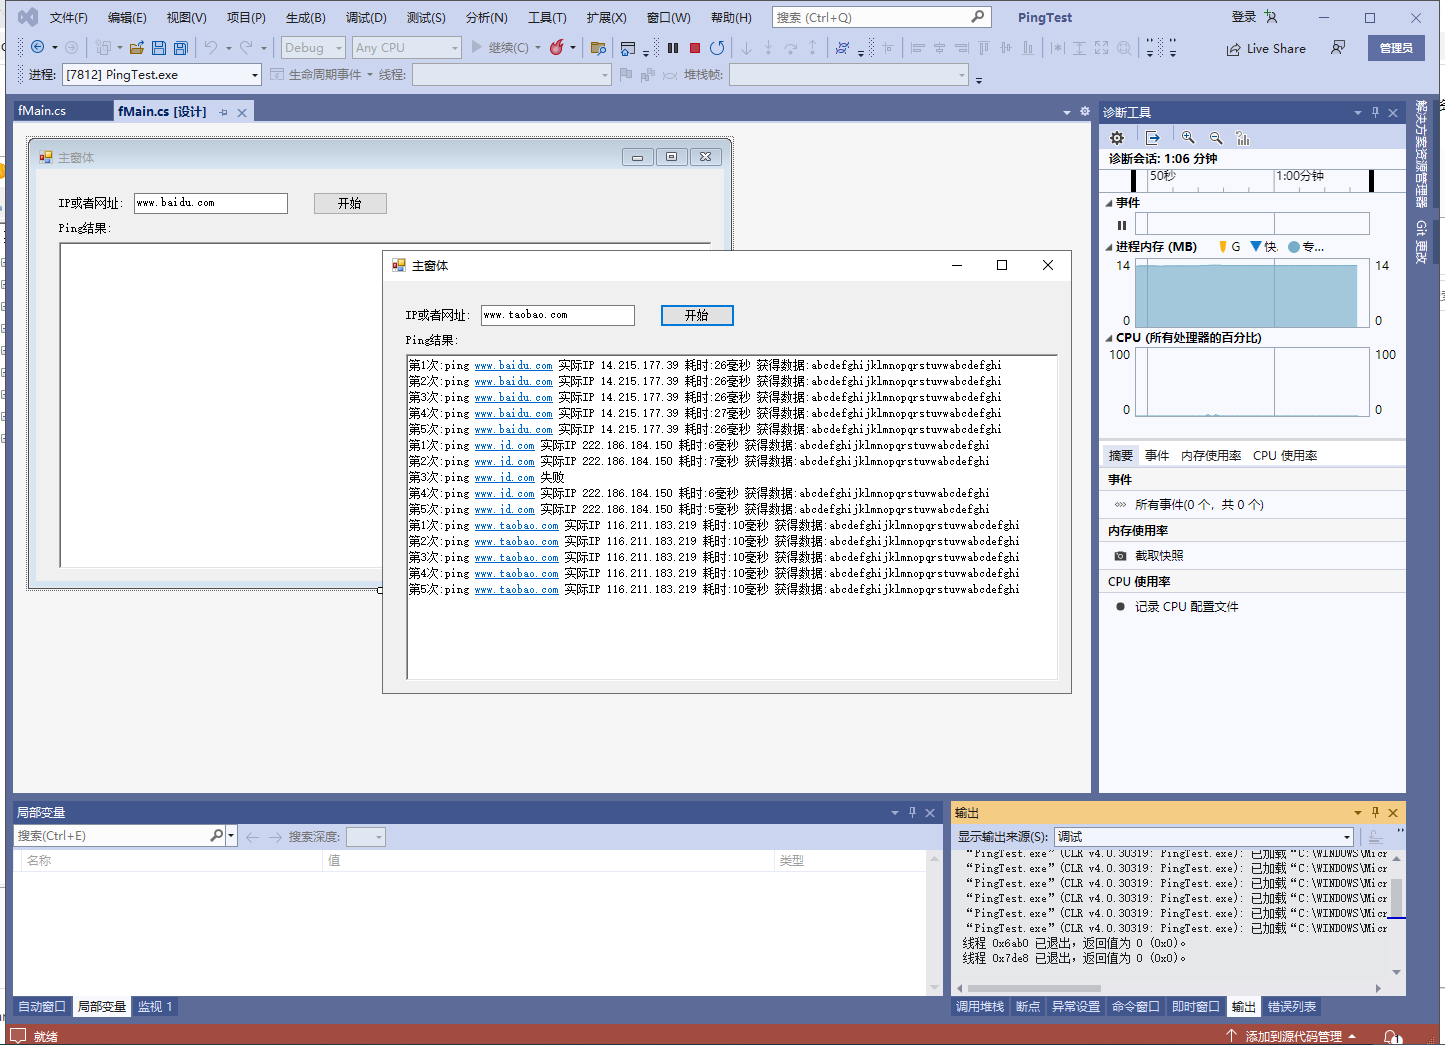
Task: Switch to the fMain.cs code tab
Action: (x=42, y=111)
